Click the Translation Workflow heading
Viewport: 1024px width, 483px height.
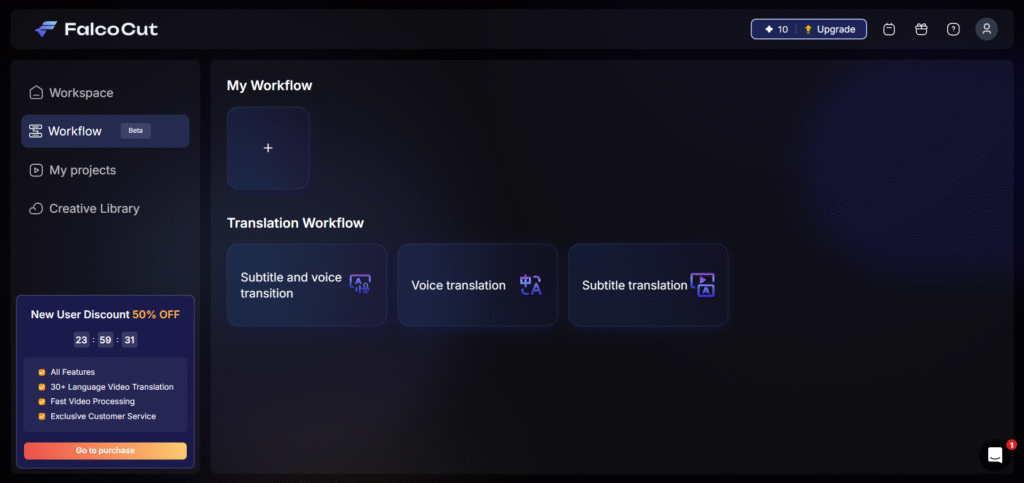click(x=295, y=223)
